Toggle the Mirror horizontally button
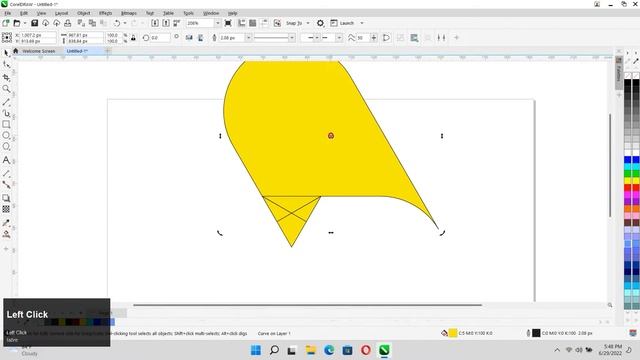 point(189,38)
